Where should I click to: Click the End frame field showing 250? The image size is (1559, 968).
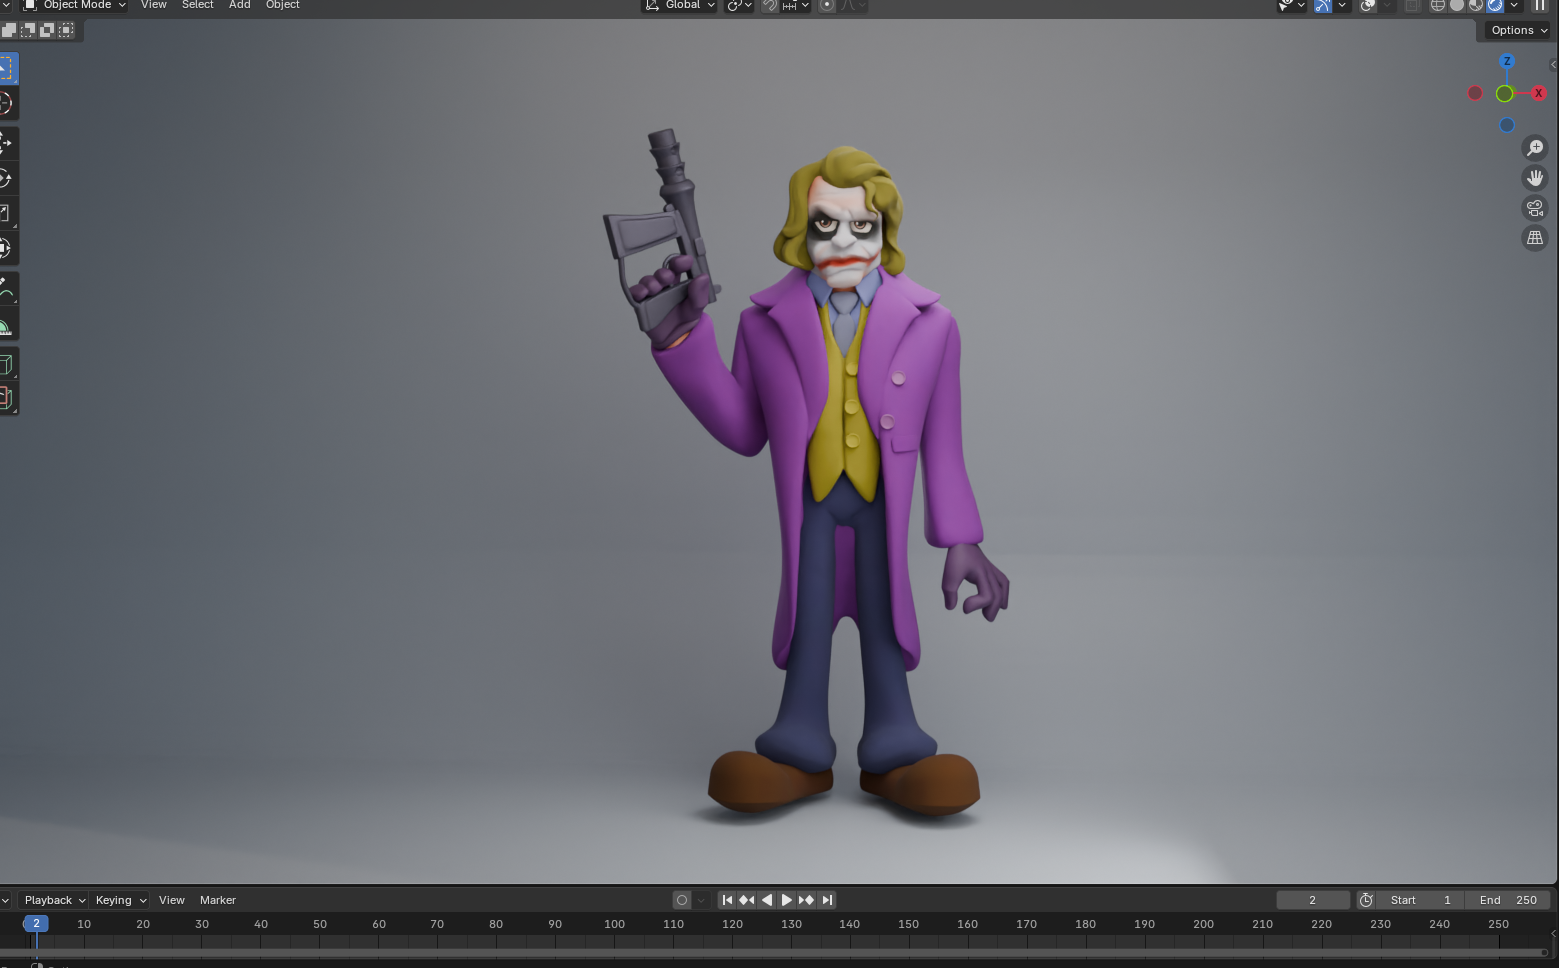coord(1507,900)
